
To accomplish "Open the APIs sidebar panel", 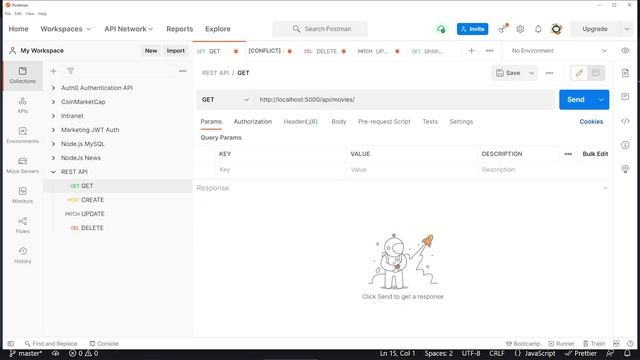I will [x=22, y=105].
